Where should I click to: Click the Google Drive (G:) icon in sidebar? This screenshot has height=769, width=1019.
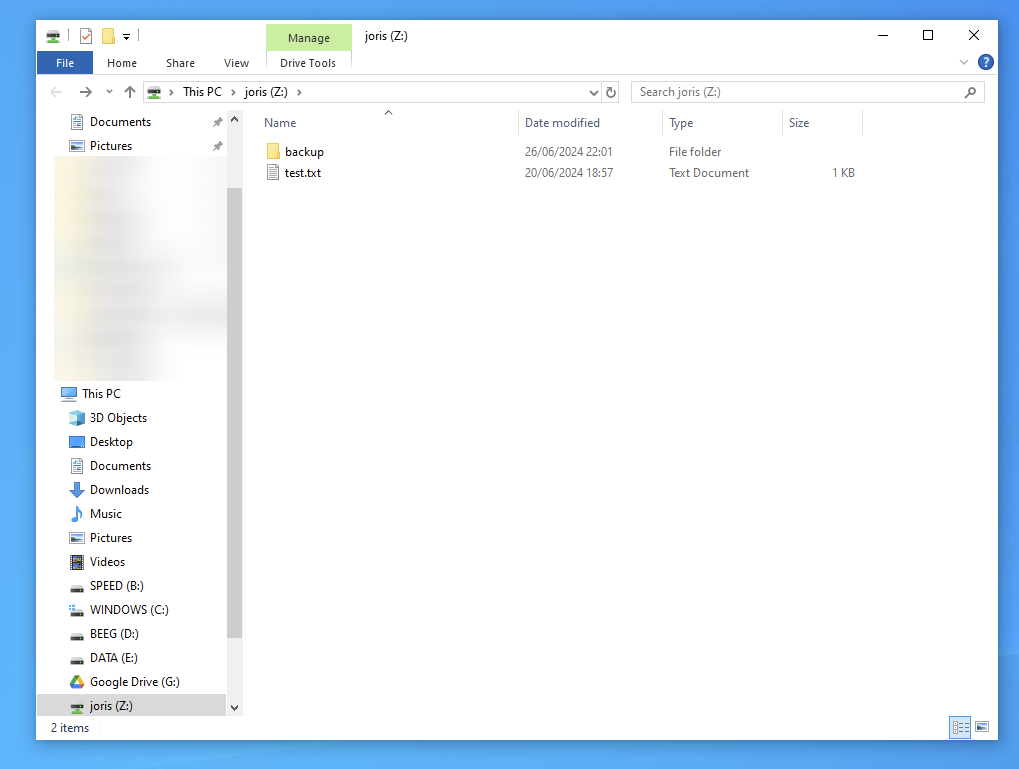(x=77, y=682)
